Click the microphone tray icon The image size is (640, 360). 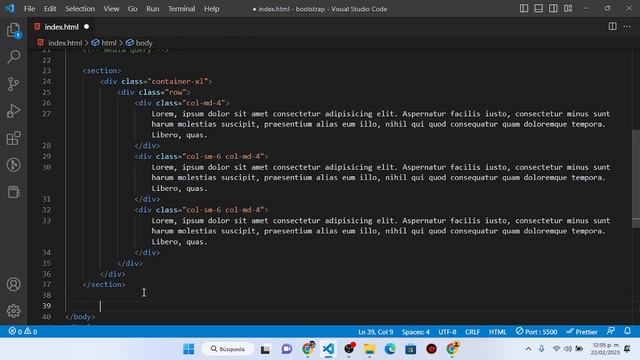[x=541, y=349]
